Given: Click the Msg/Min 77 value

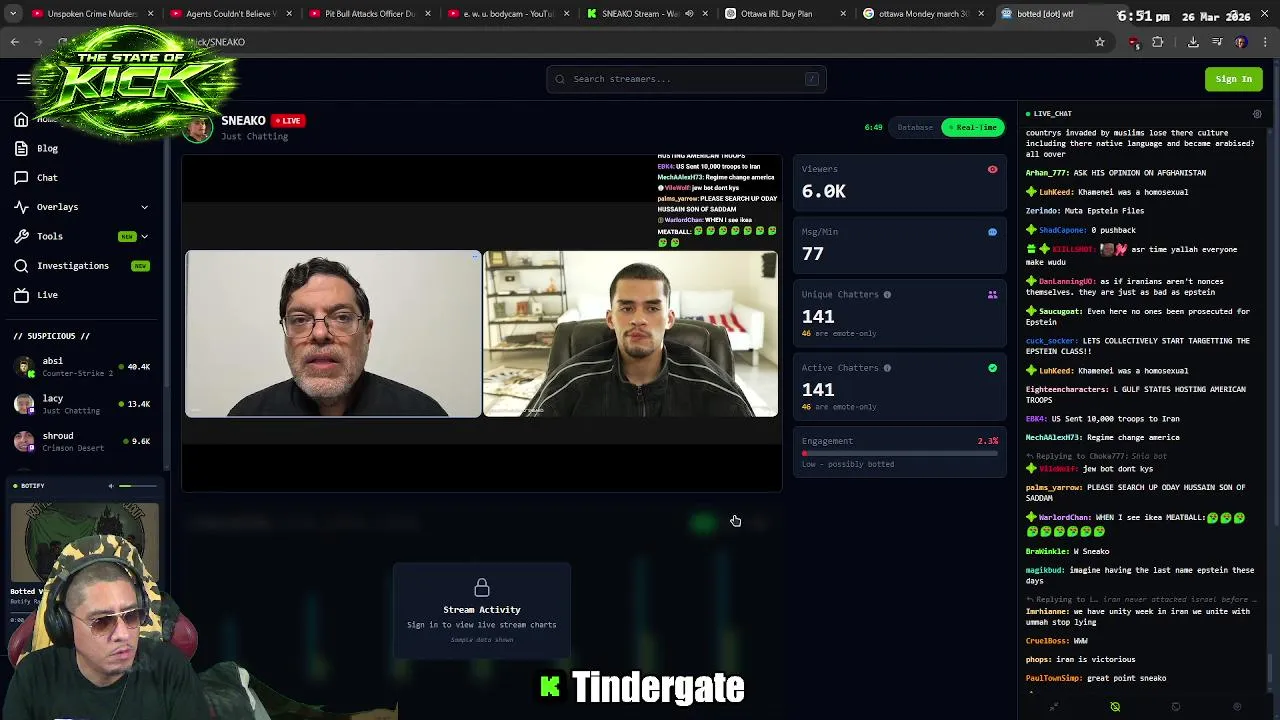Looking at the screenshot, I should coord(812,254).
